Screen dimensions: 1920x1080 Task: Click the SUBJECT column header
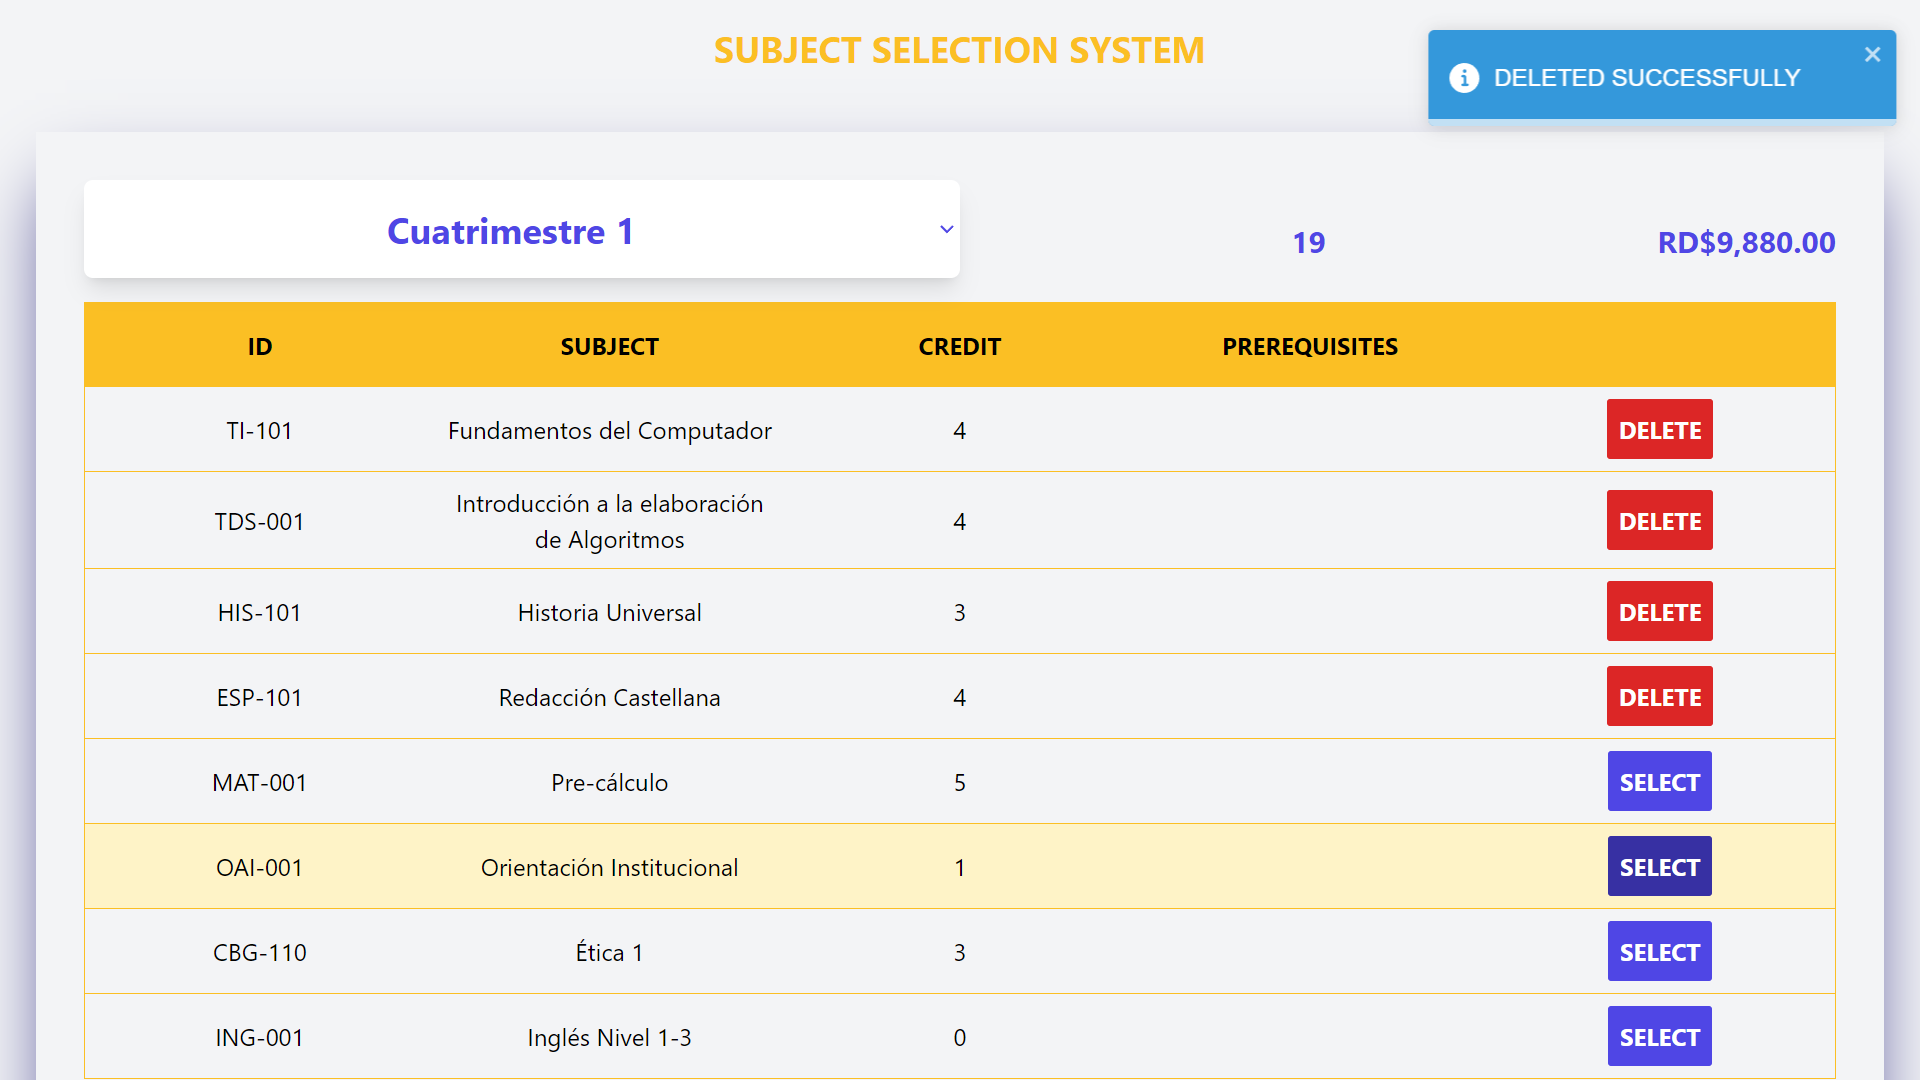pyautogui.click(x=609, y=346)
